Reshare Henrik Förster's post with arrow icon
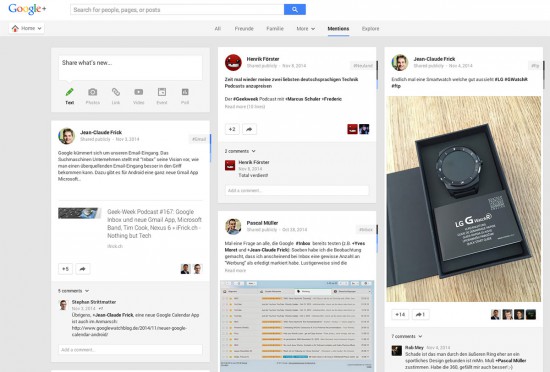 (249, 129)
